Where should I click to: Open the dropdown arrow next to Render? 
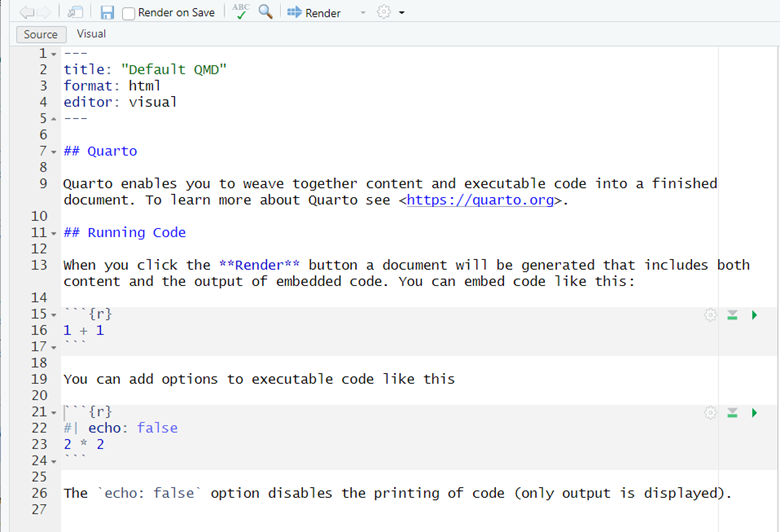[363, 12]
